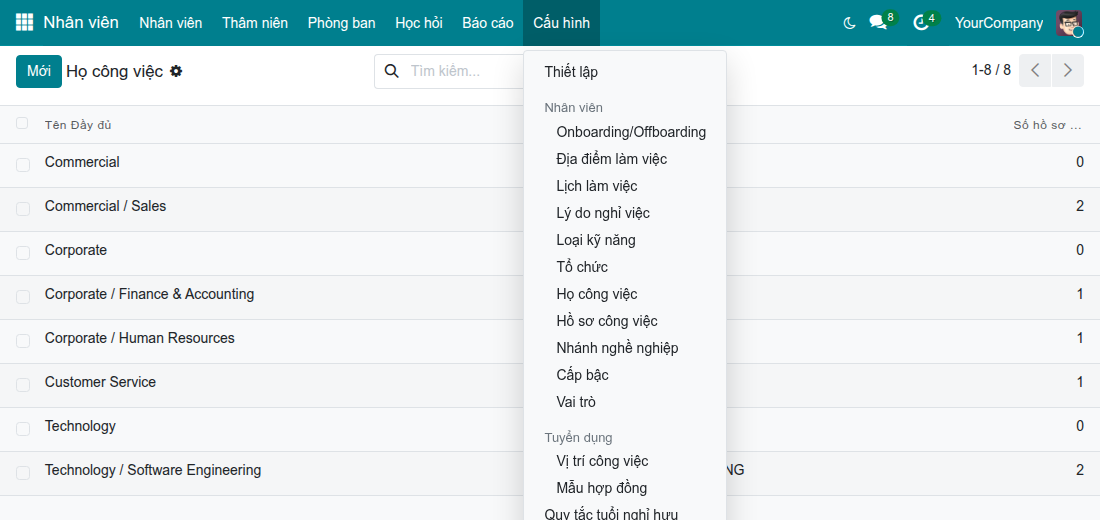Toggle dark mode moon icon
Viewport: 1100px width, 520px height.
(x=849, y=23)
